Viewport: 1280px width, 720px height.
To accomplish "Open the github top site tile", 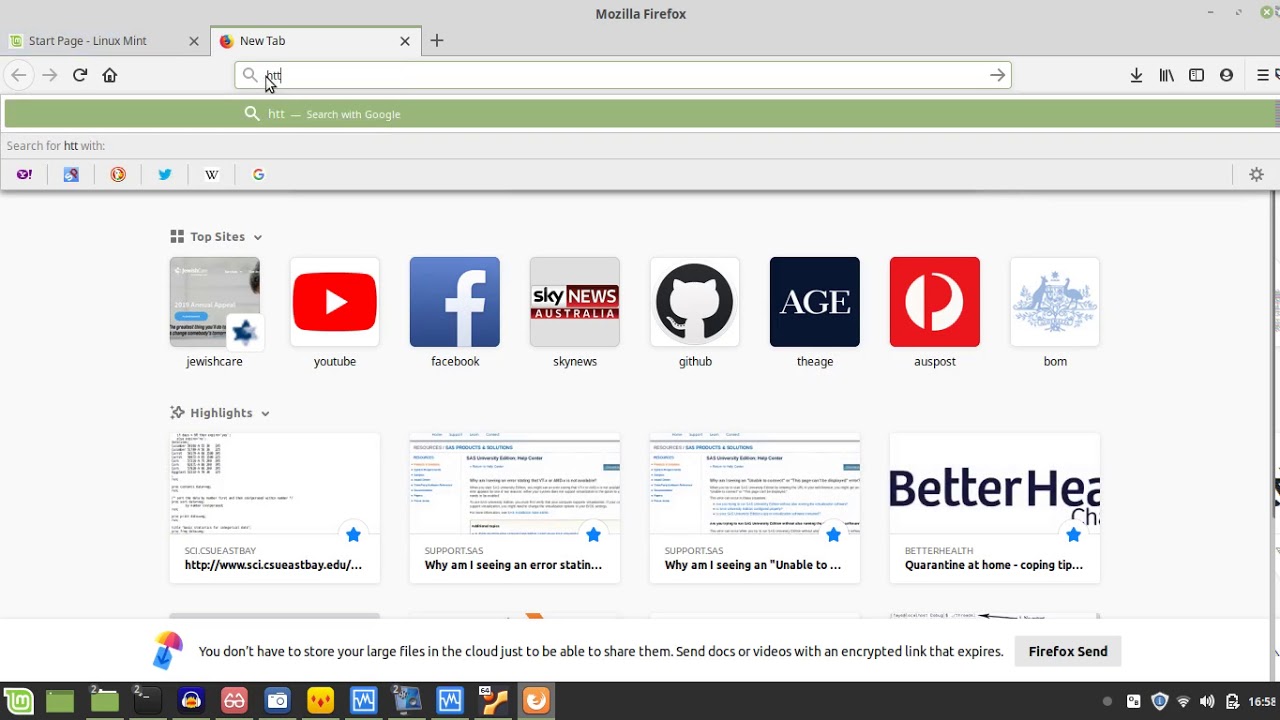I will (695, 313).
